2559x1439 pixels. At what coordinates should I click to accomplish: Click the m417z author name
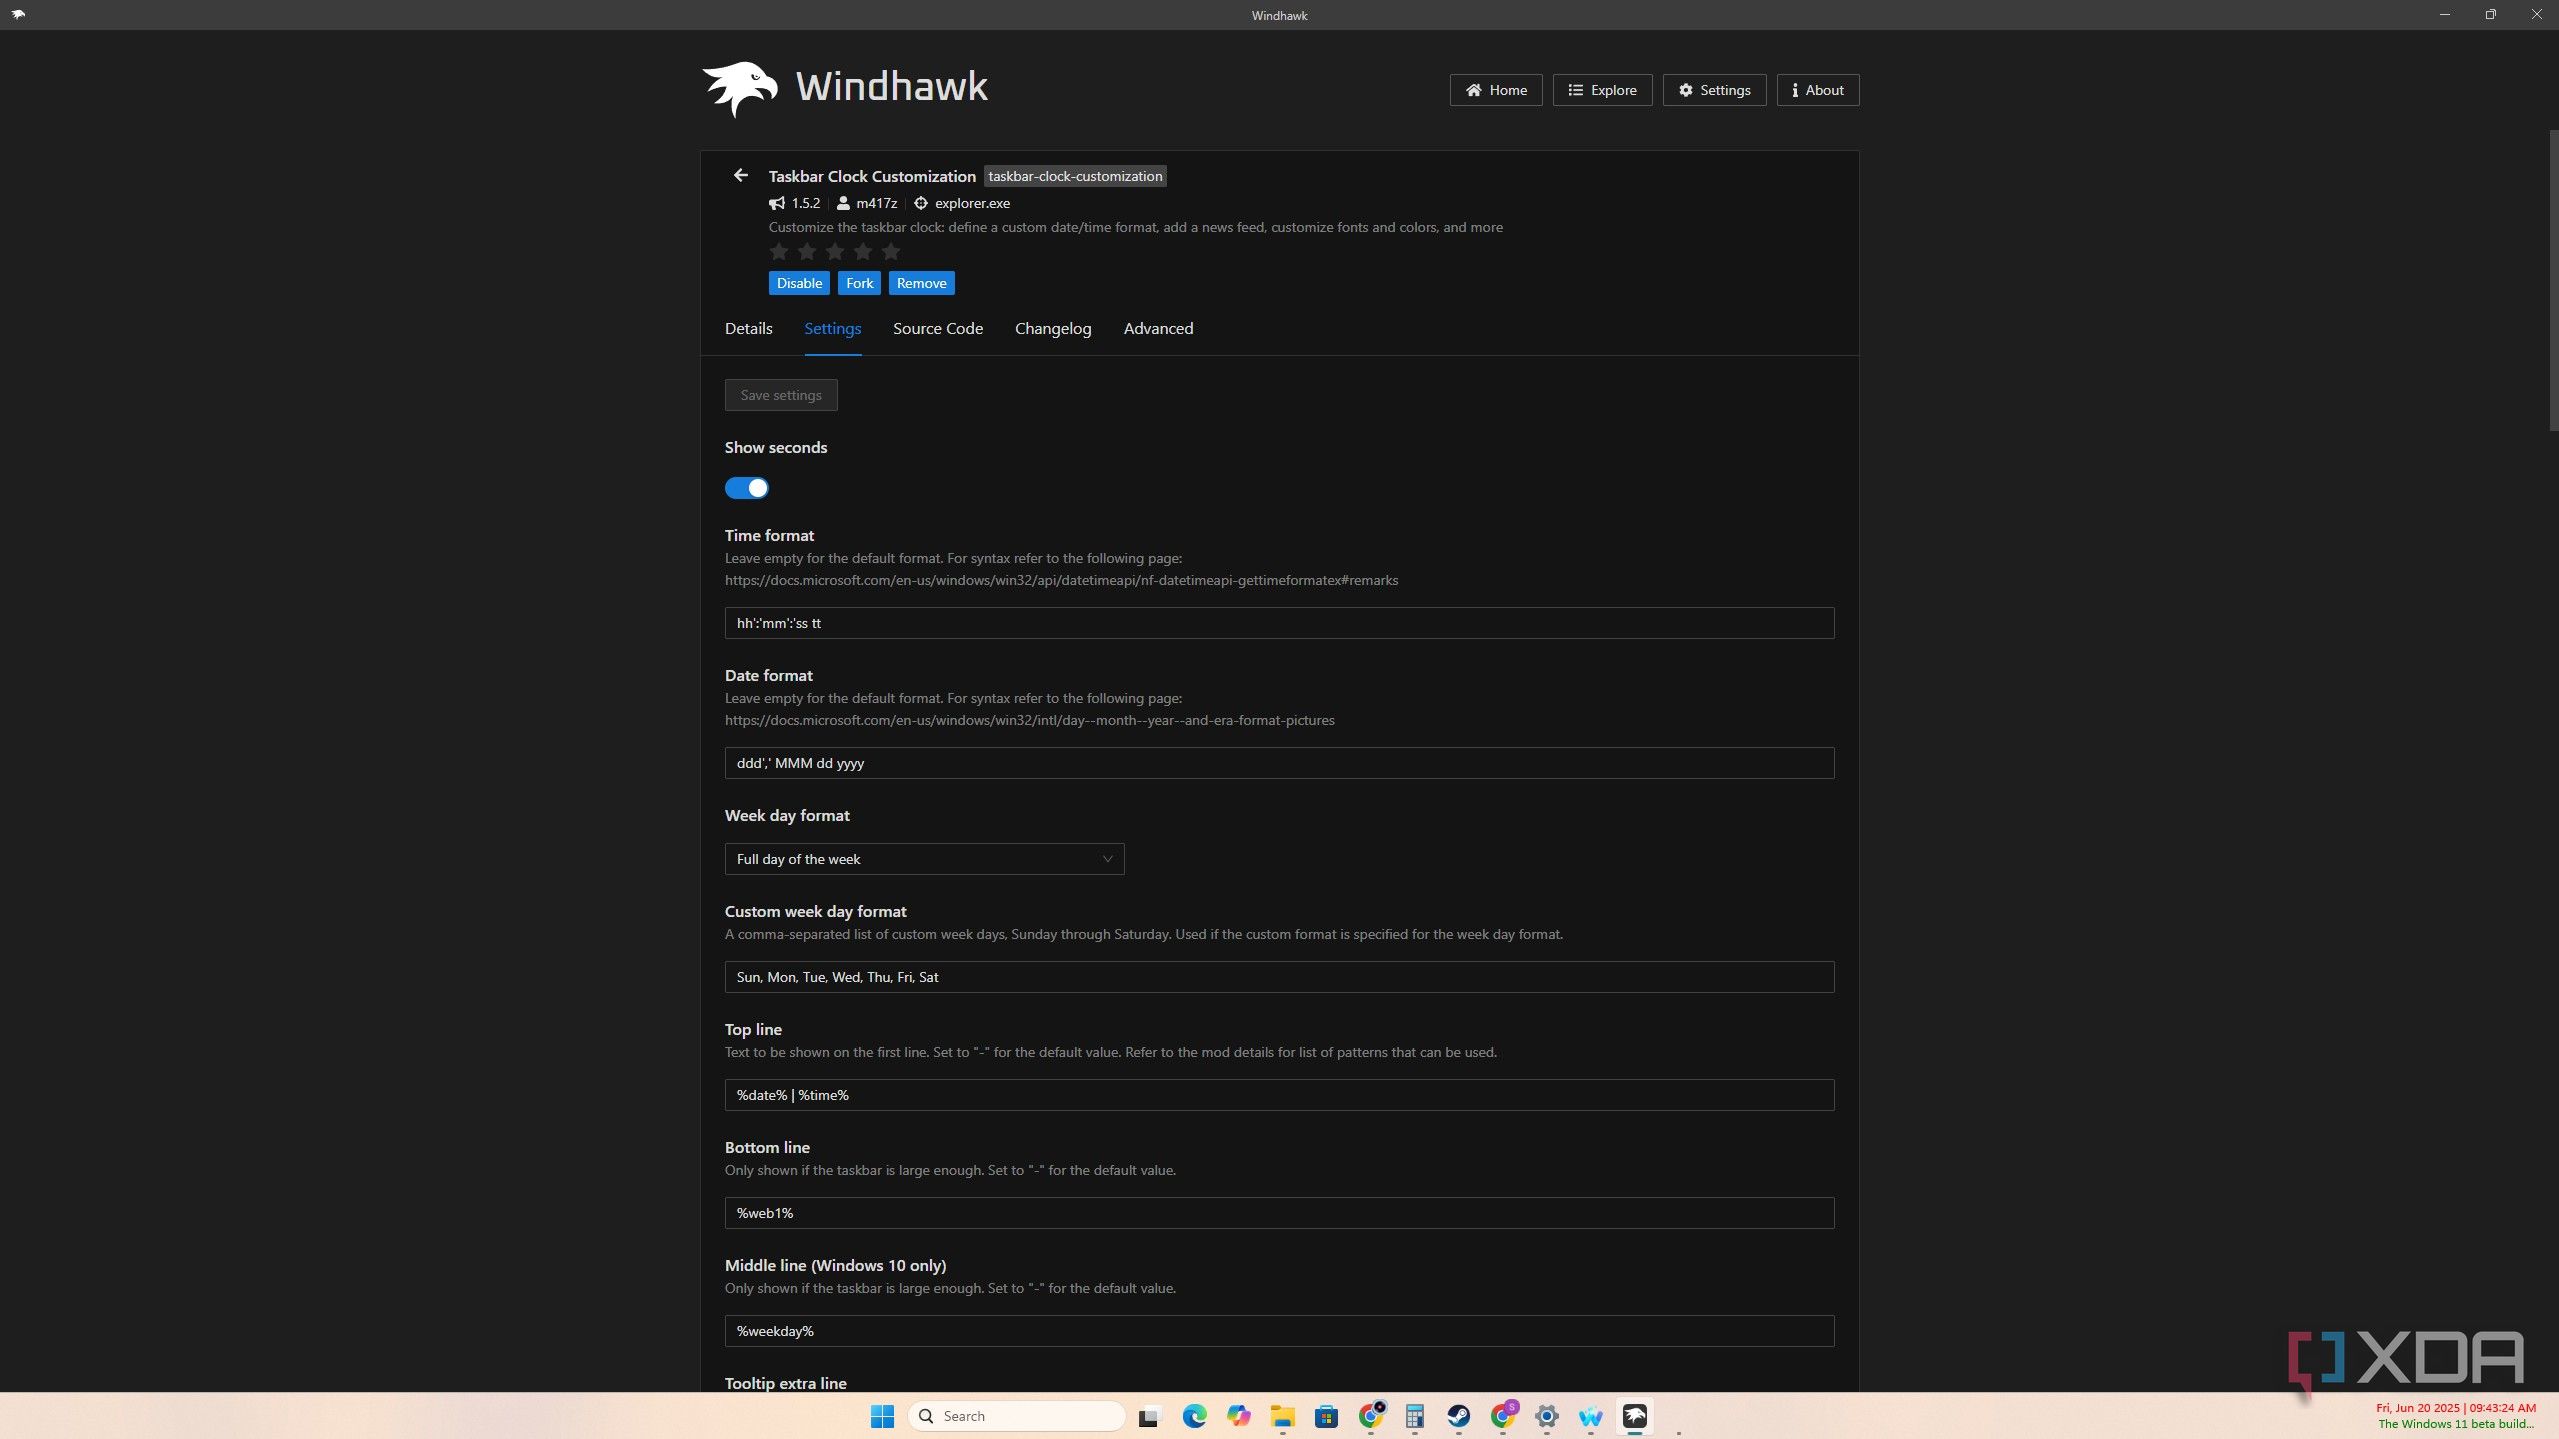tap(876, 203)
